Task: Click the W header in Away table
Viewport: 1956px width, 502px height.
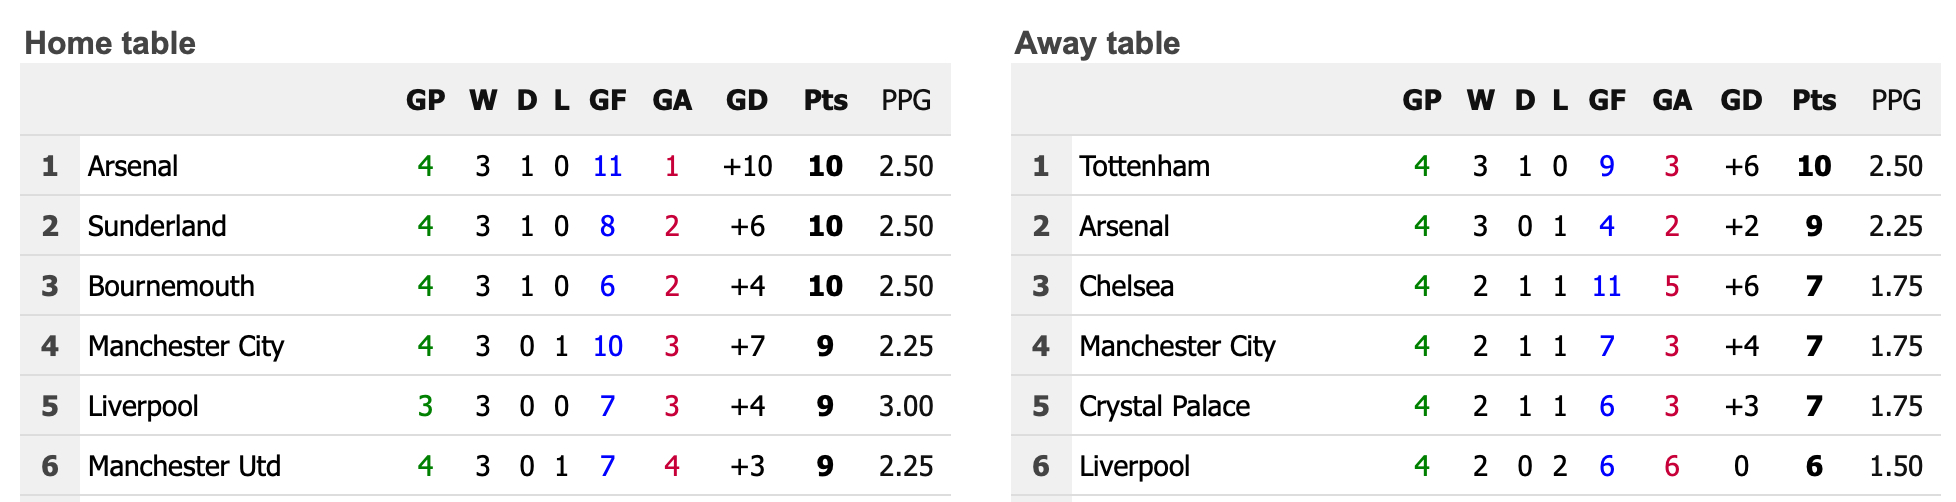Action: (x=1480, y=100)
